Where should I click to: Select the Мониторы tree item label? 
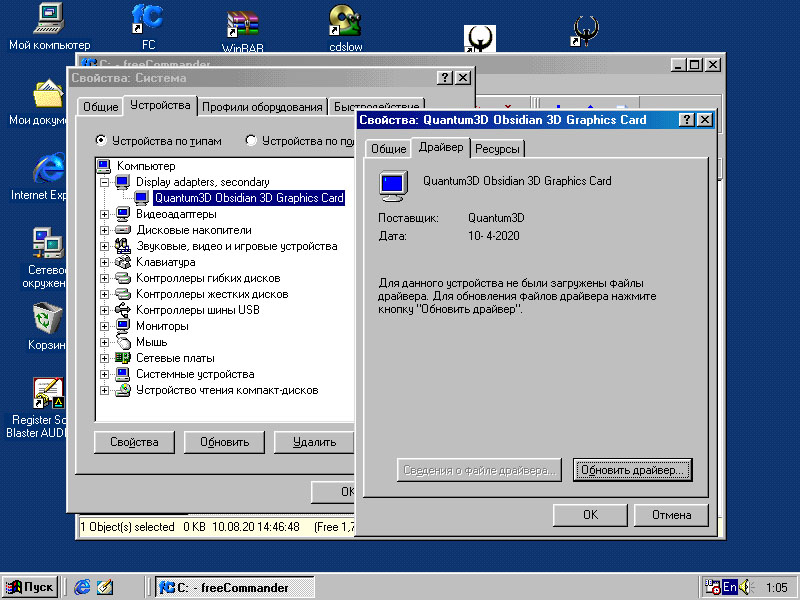click(162, 326)
